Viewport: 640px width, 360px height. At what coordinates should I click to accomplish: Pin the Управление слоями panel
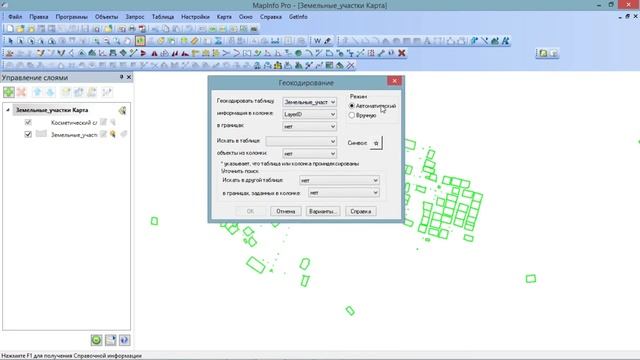[121, 77]
